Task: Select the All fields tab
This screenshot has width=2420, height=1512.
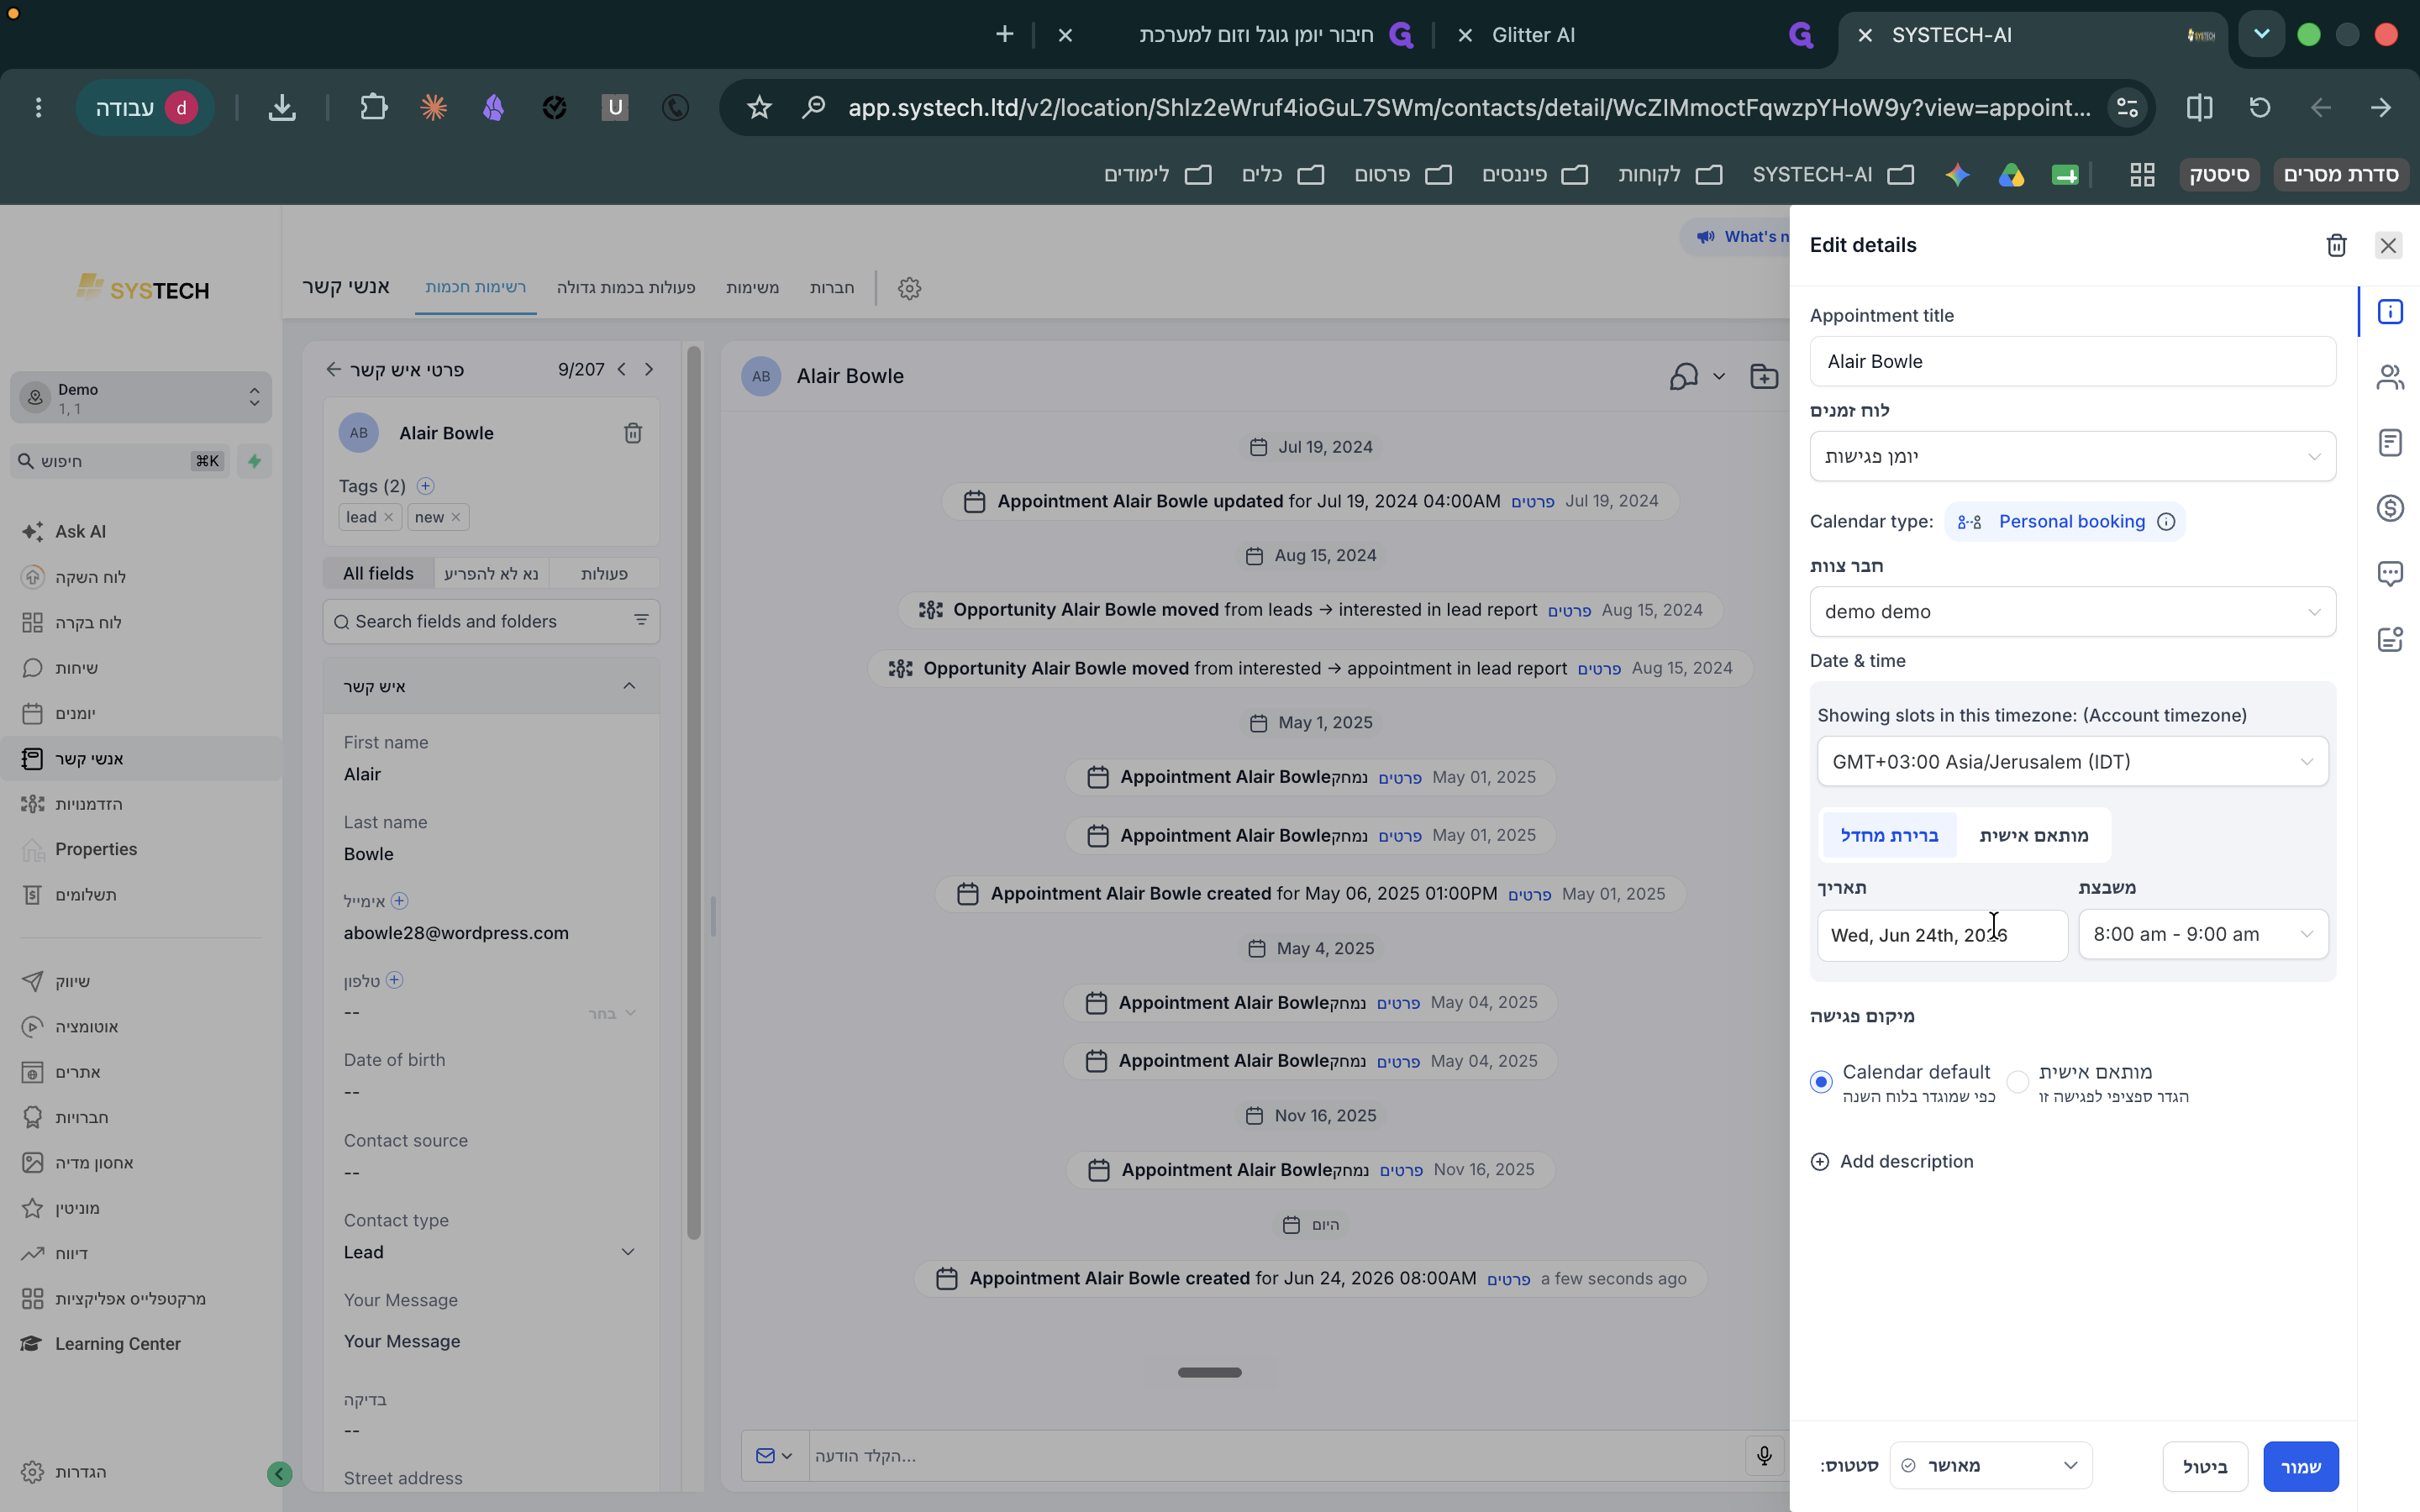Action: (x=378, y=573)
